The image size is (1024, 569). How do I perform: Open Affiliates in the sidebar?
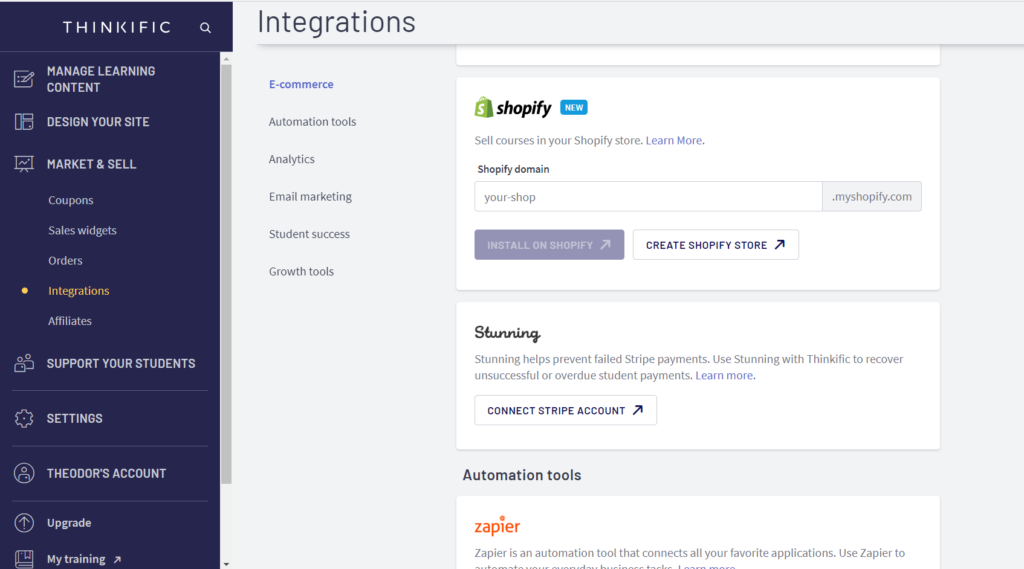pos(70,321)
